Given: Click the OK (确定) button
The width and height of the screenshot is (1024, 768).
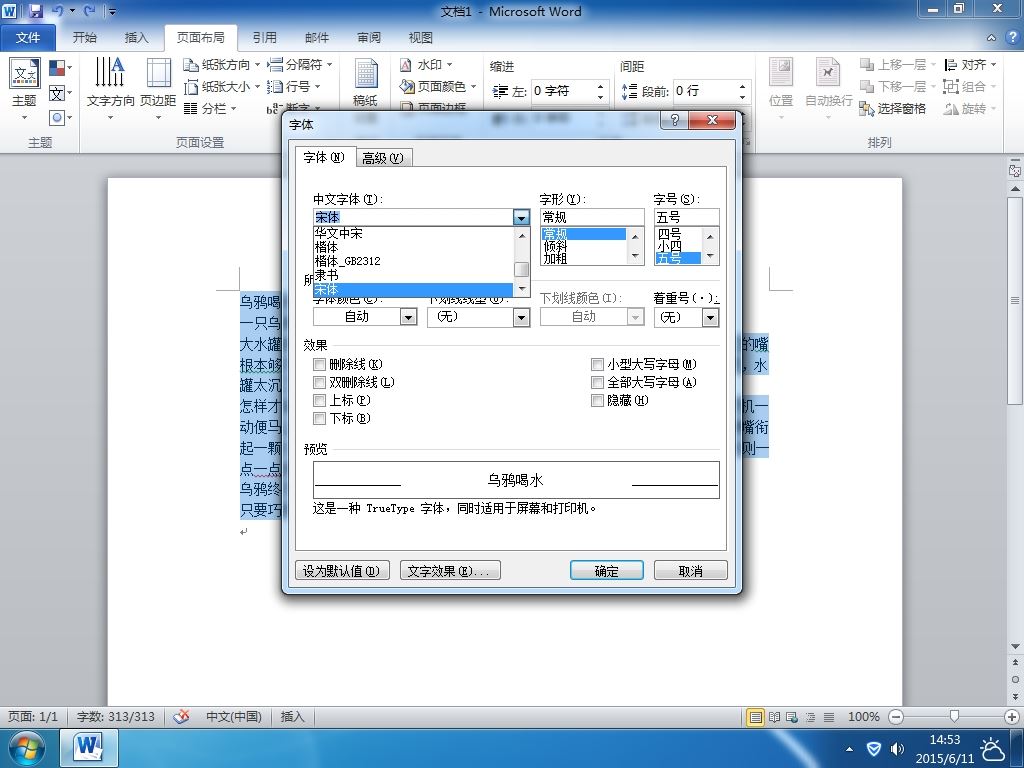Looking at the screenshot, I should [x=607, y=571].
